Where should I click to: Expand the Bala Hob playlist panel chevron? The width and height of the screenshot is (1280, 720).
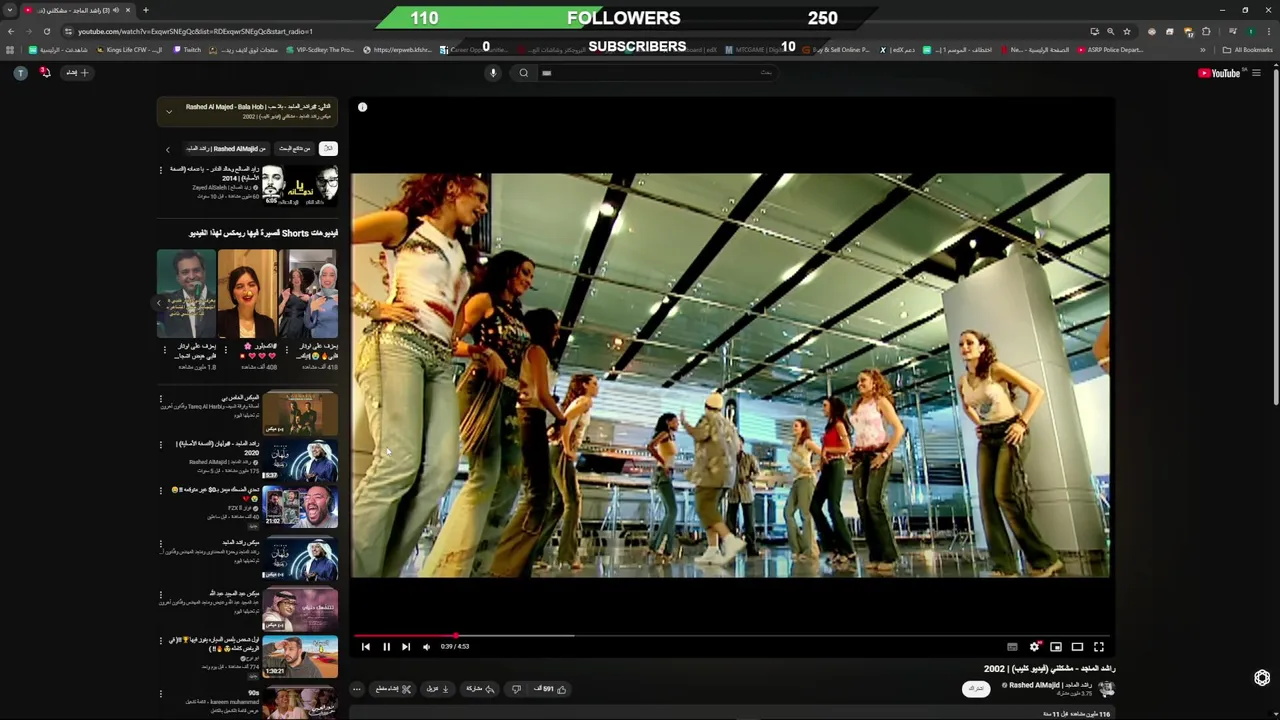pos(168,111)
